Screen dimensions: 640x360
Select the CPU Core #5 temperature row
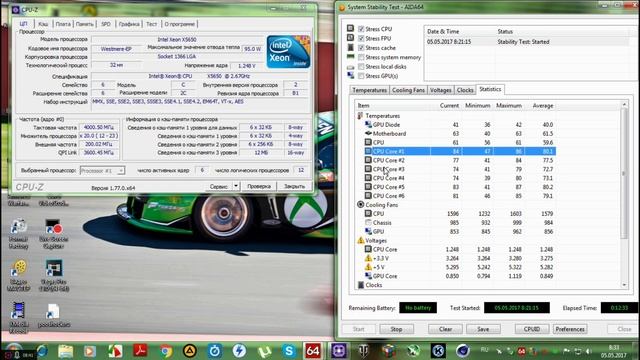460,187
